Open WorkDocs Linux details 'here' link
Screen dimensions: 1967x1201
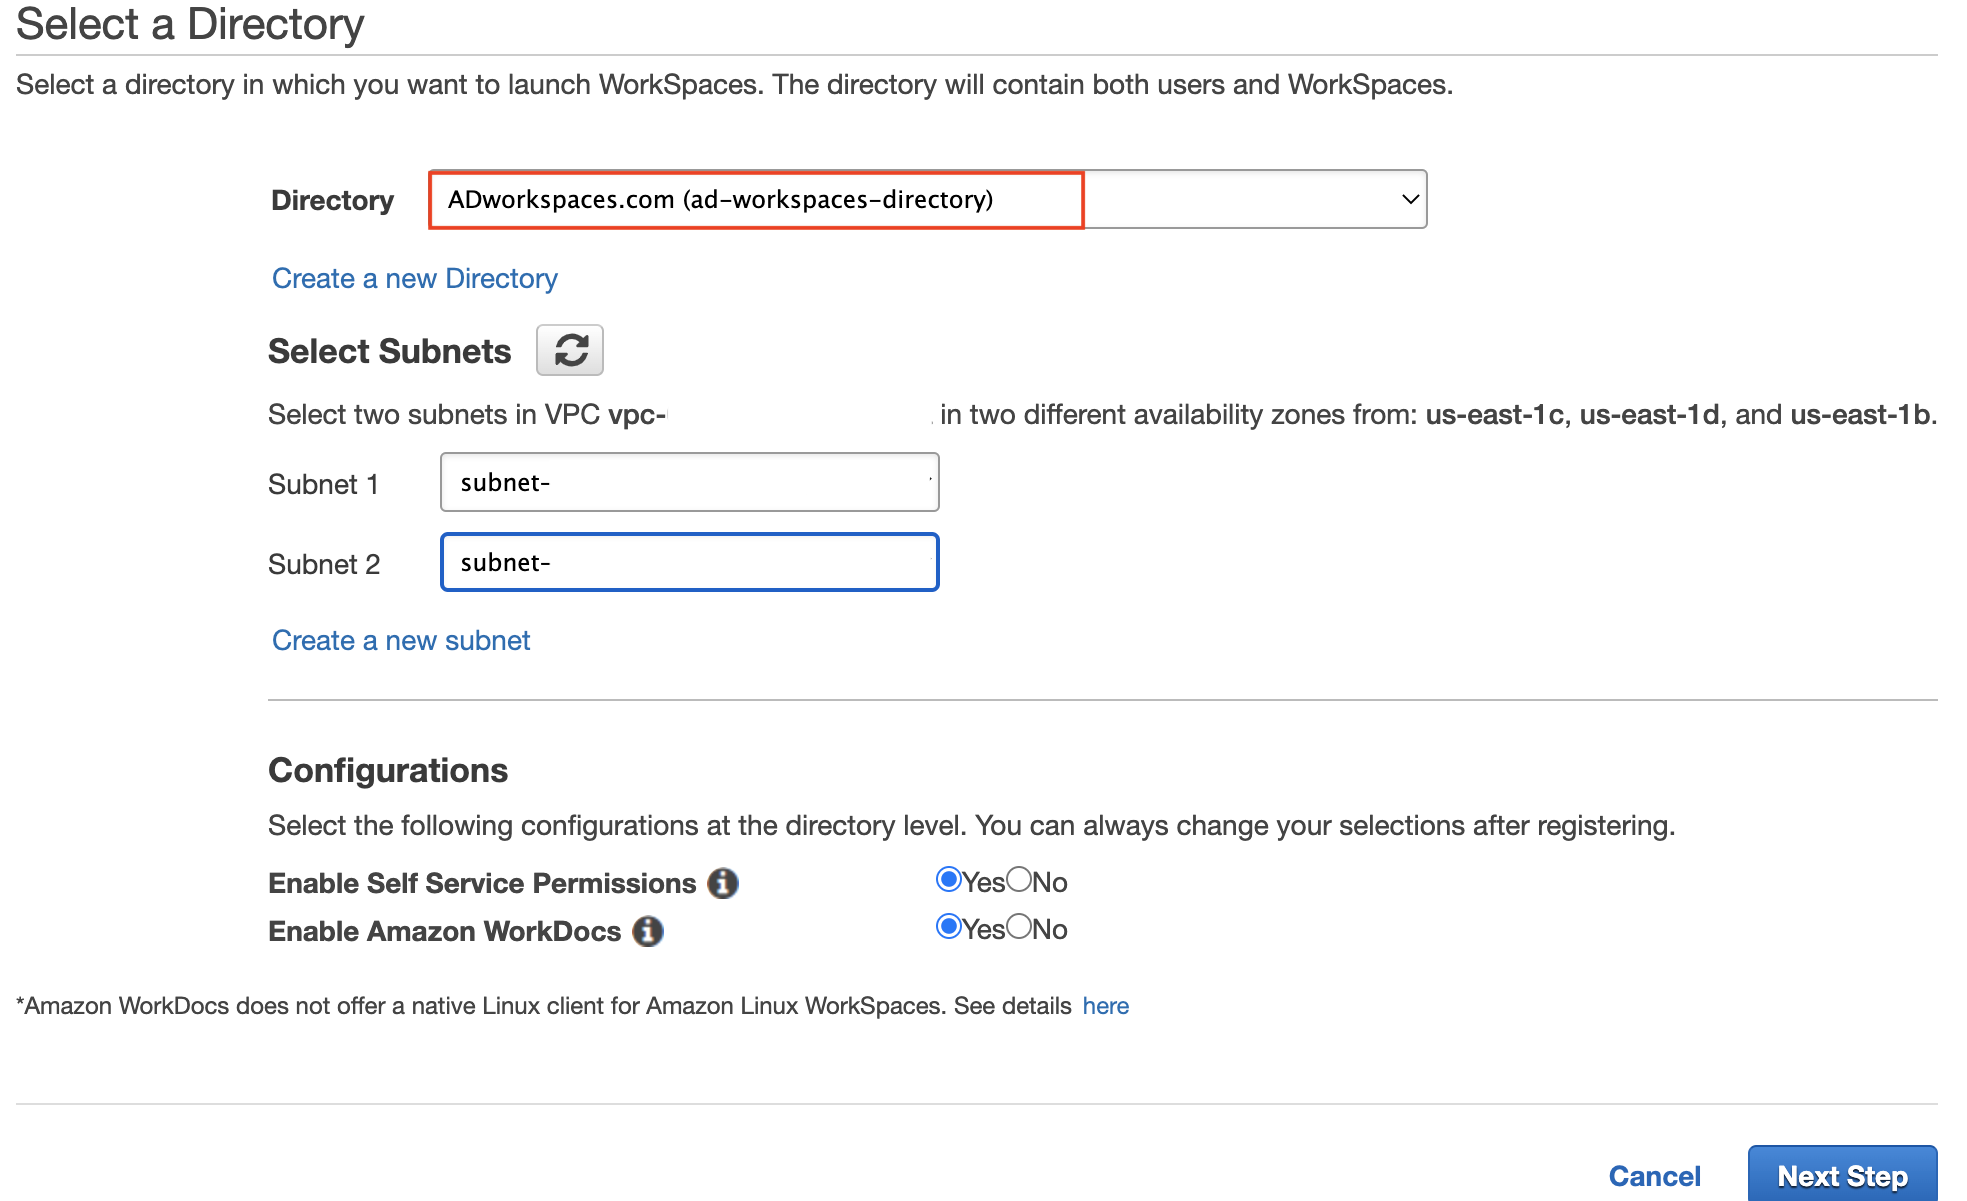coord(1106,1006)
